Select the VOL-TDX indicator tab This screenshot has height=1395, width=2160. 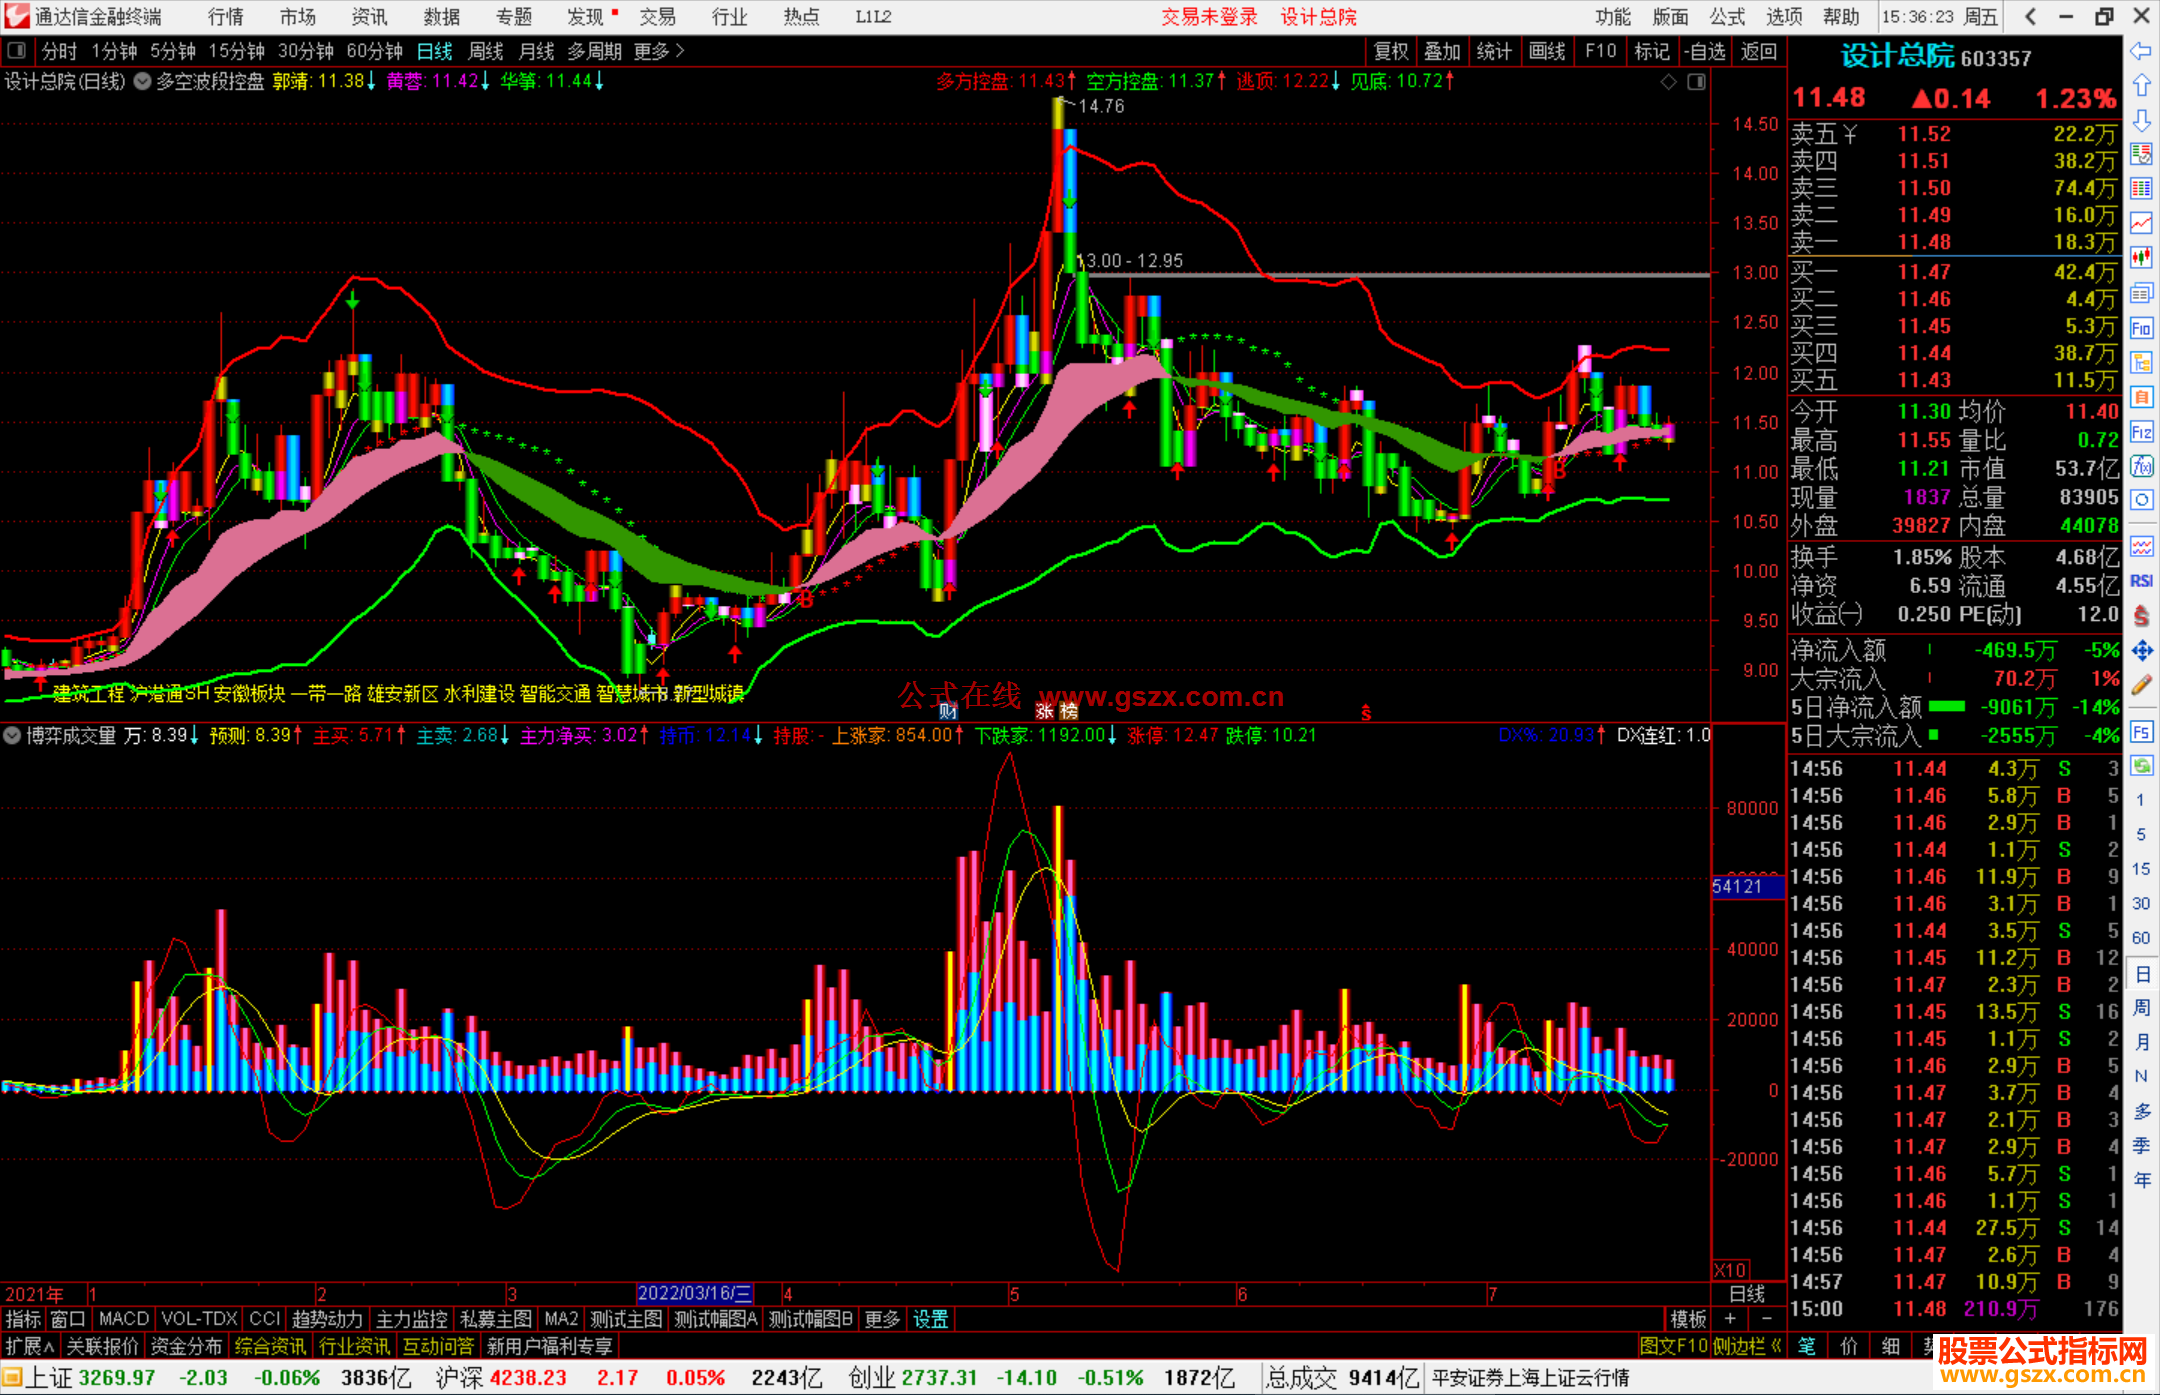coord(199,1319)
